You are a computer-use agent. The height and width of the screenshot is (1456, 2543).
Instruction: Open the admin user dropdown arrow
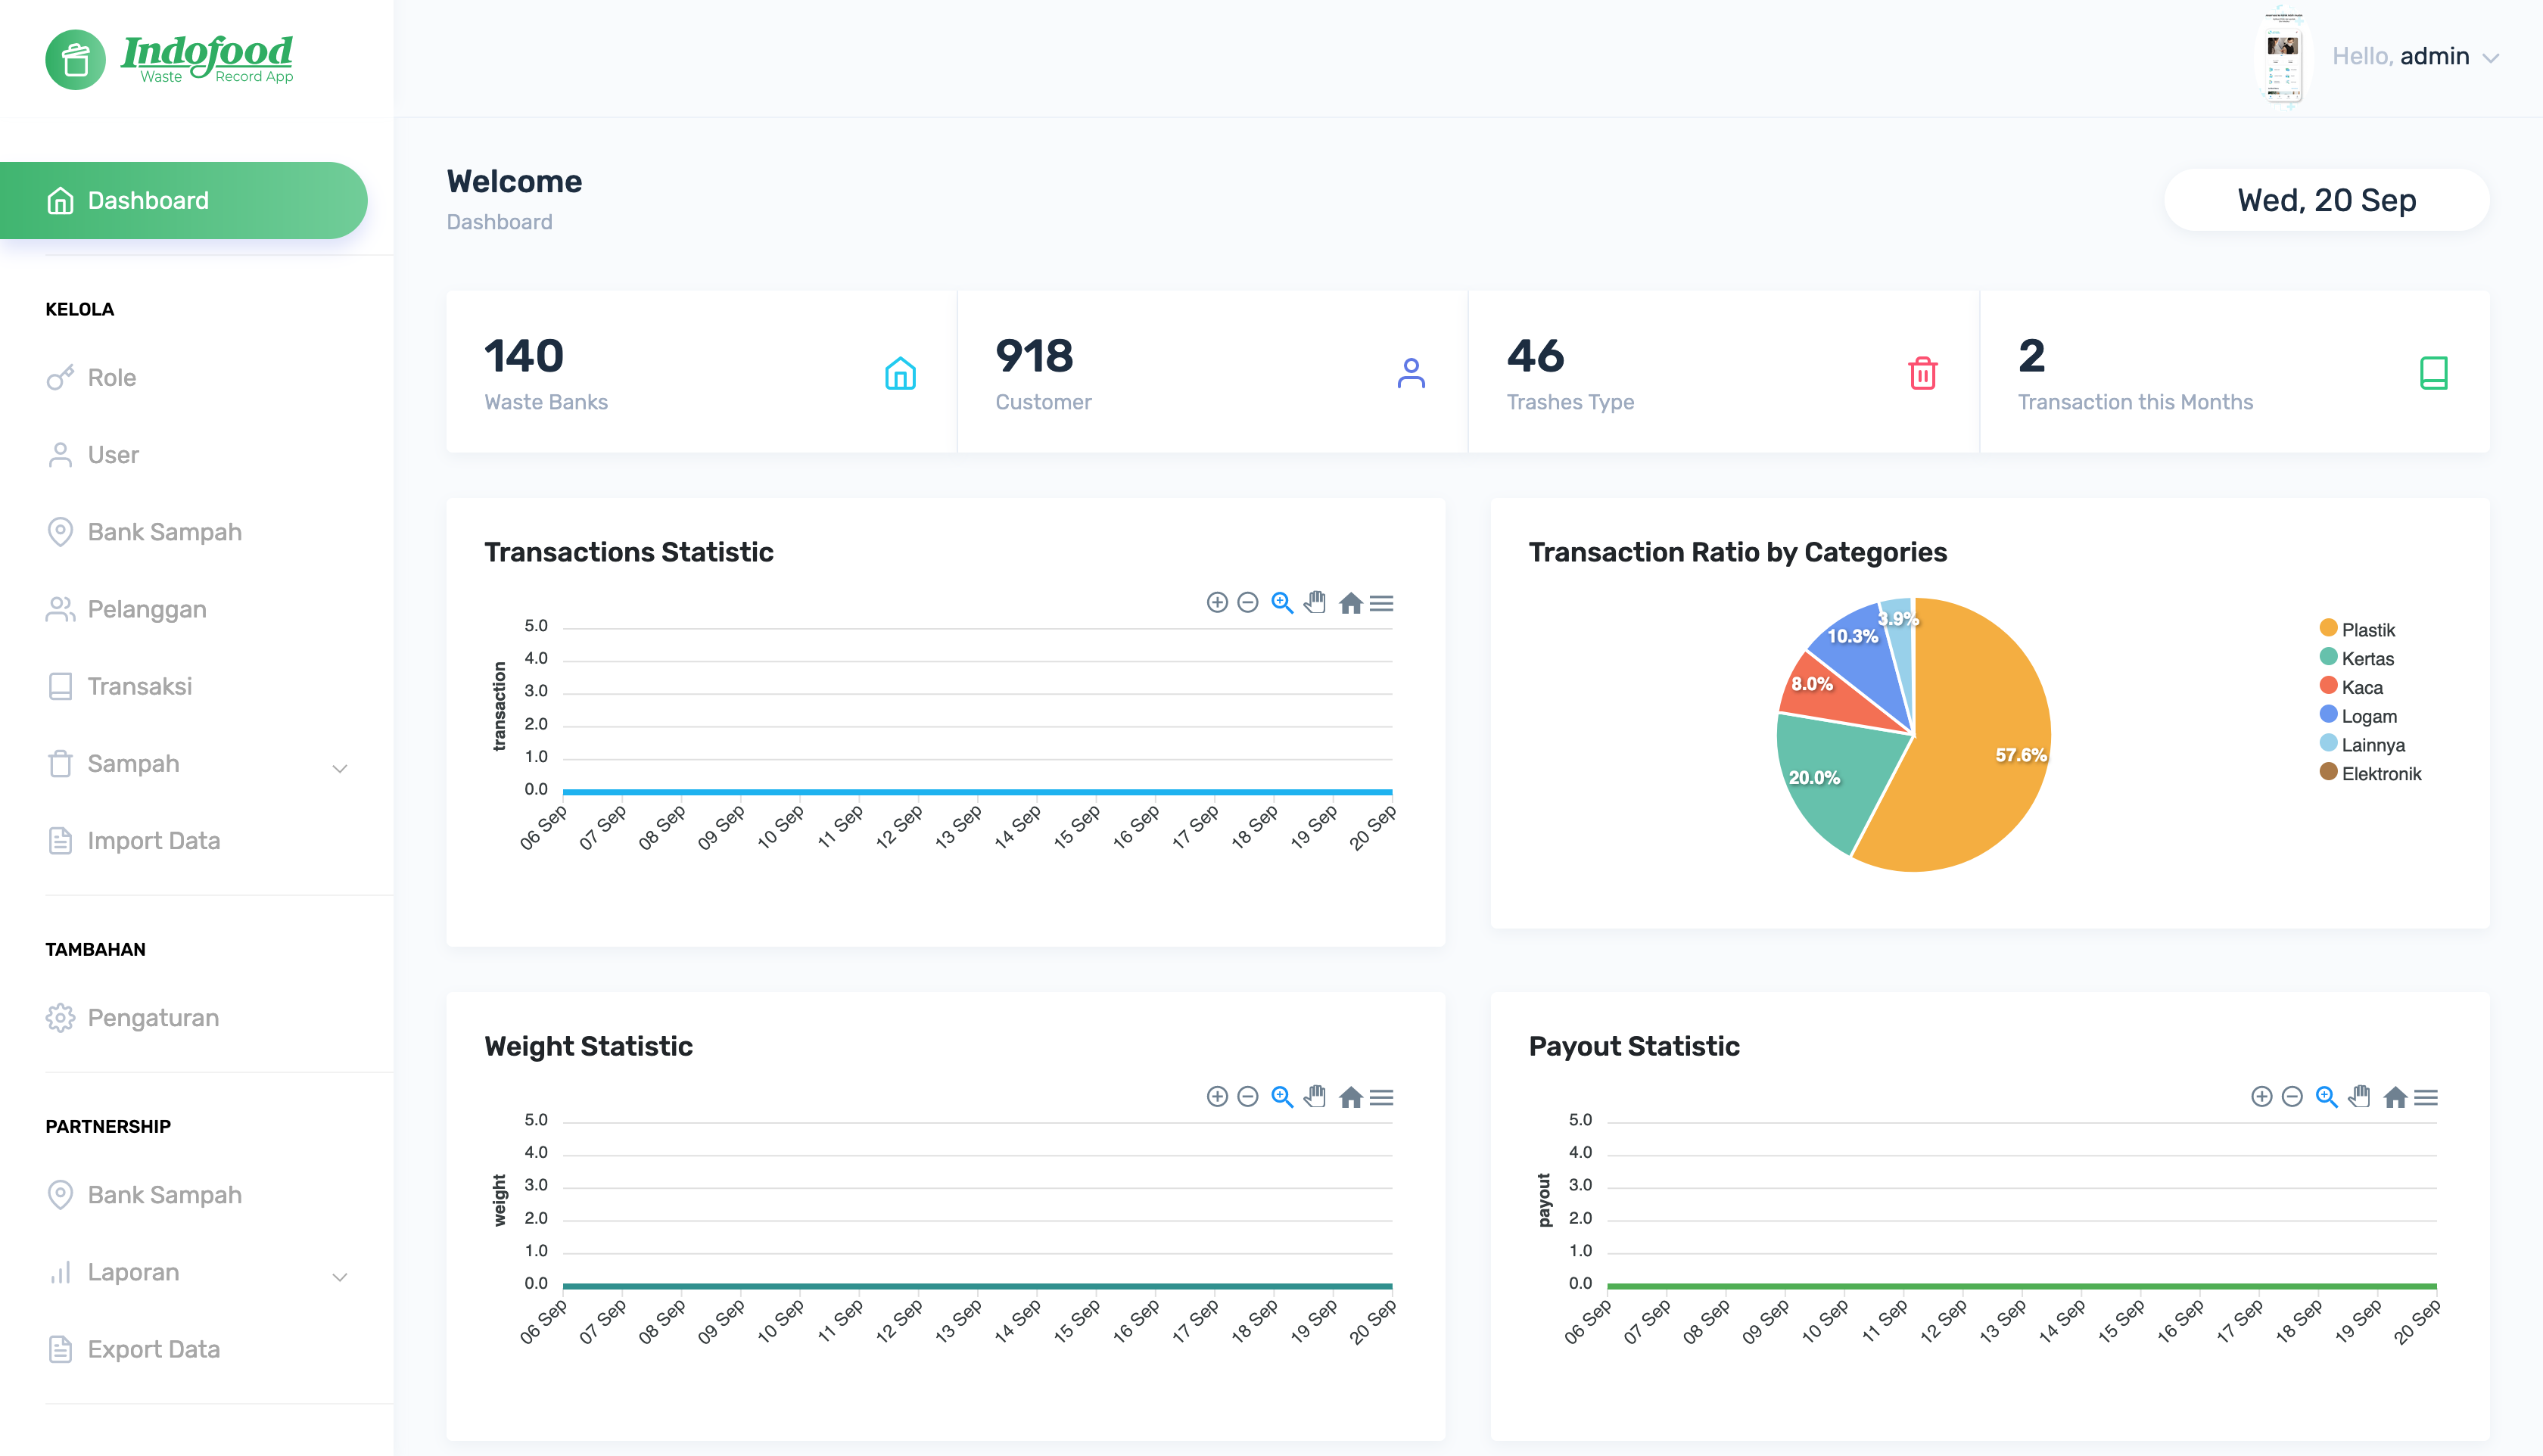click(2492, 58)
